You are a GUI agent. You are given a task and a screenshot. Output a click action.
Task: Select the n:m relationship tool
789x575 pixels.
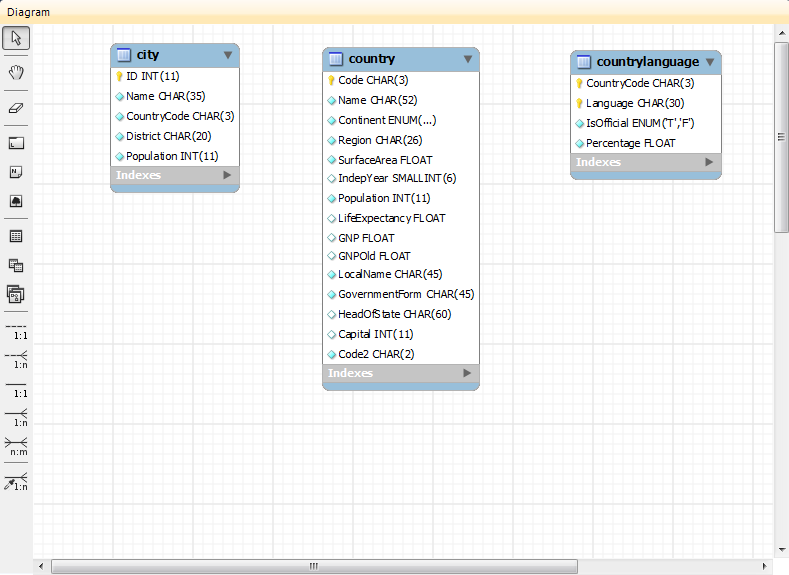(16, 446)
